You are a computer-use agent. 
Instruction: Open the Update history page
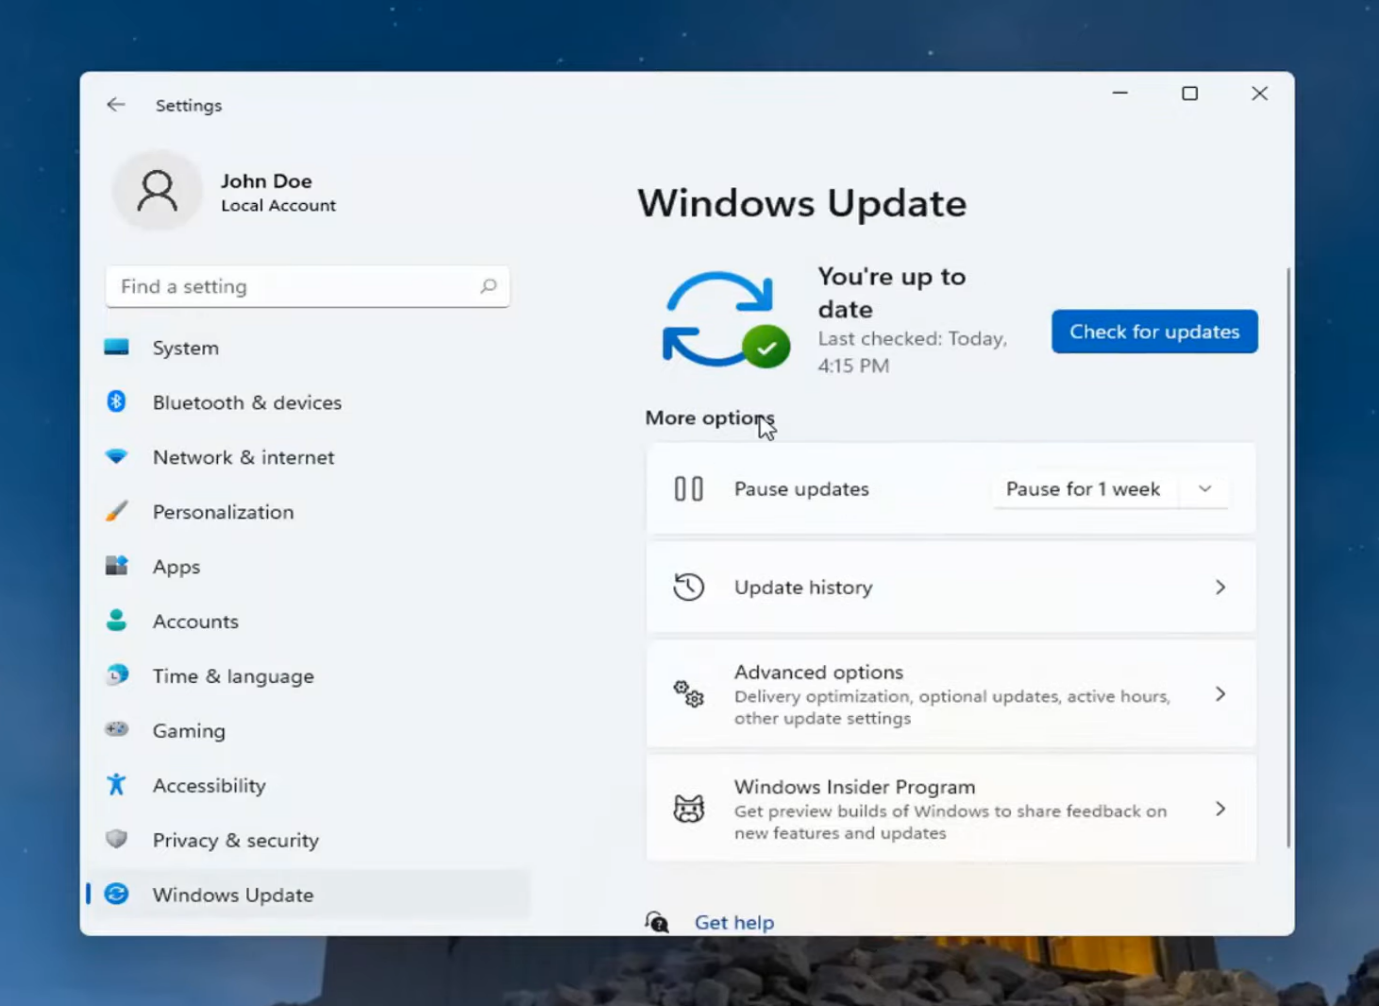click(951, 587)
